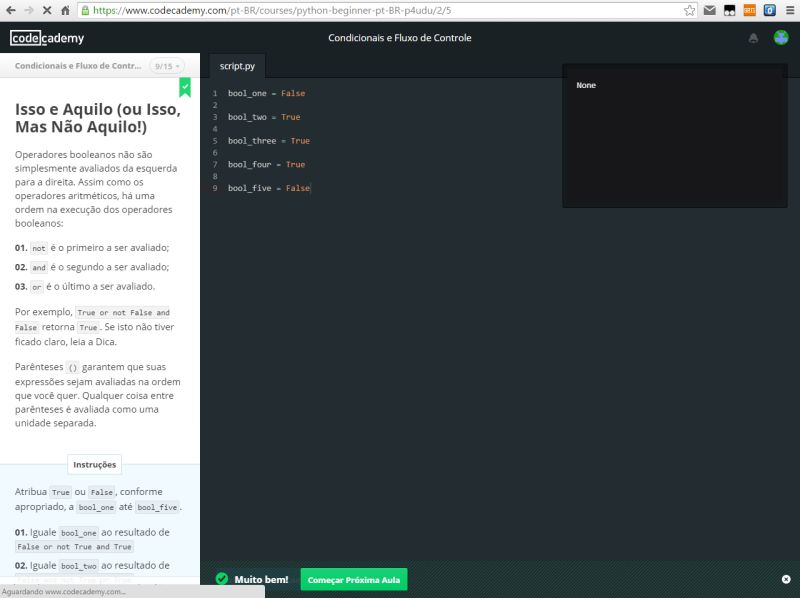Open the profile globe avatar menu
Viewport: 800px width, 598px height.
tap(781, 37)
